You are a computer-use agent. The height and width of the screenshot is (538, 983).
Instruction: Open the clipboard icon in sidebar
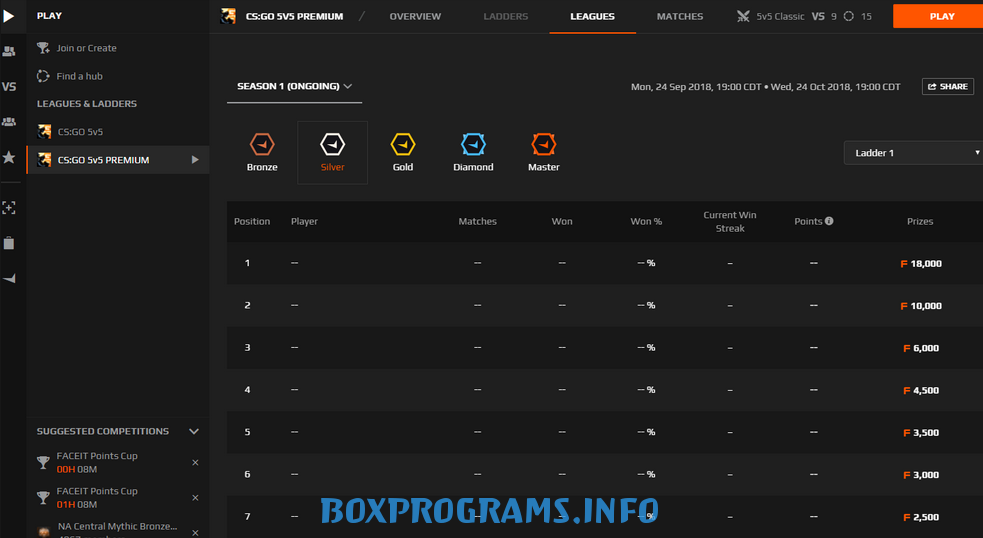click(9, 243)
